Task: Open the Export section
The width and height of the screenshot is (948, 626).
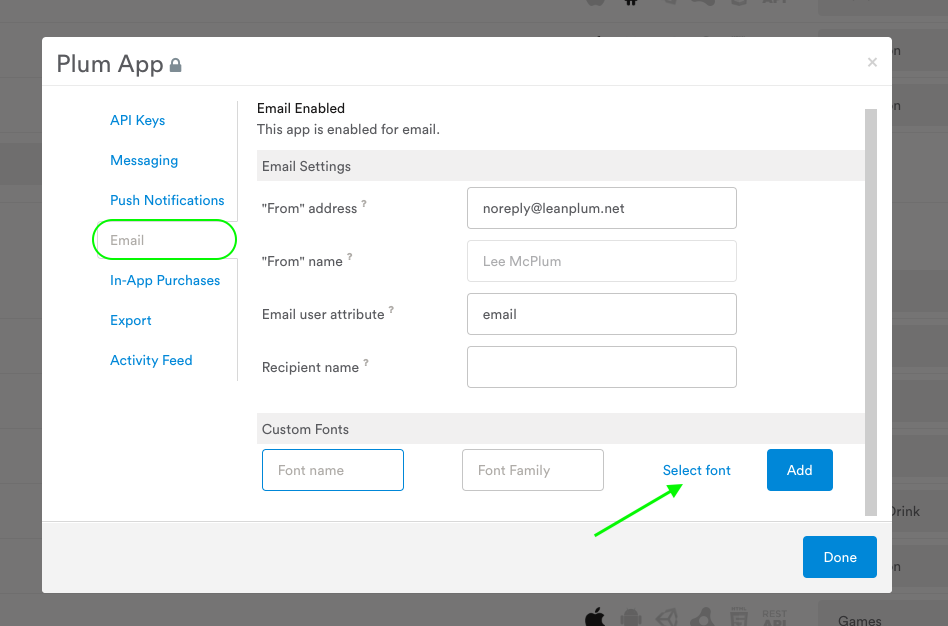Action: (130, 320)
